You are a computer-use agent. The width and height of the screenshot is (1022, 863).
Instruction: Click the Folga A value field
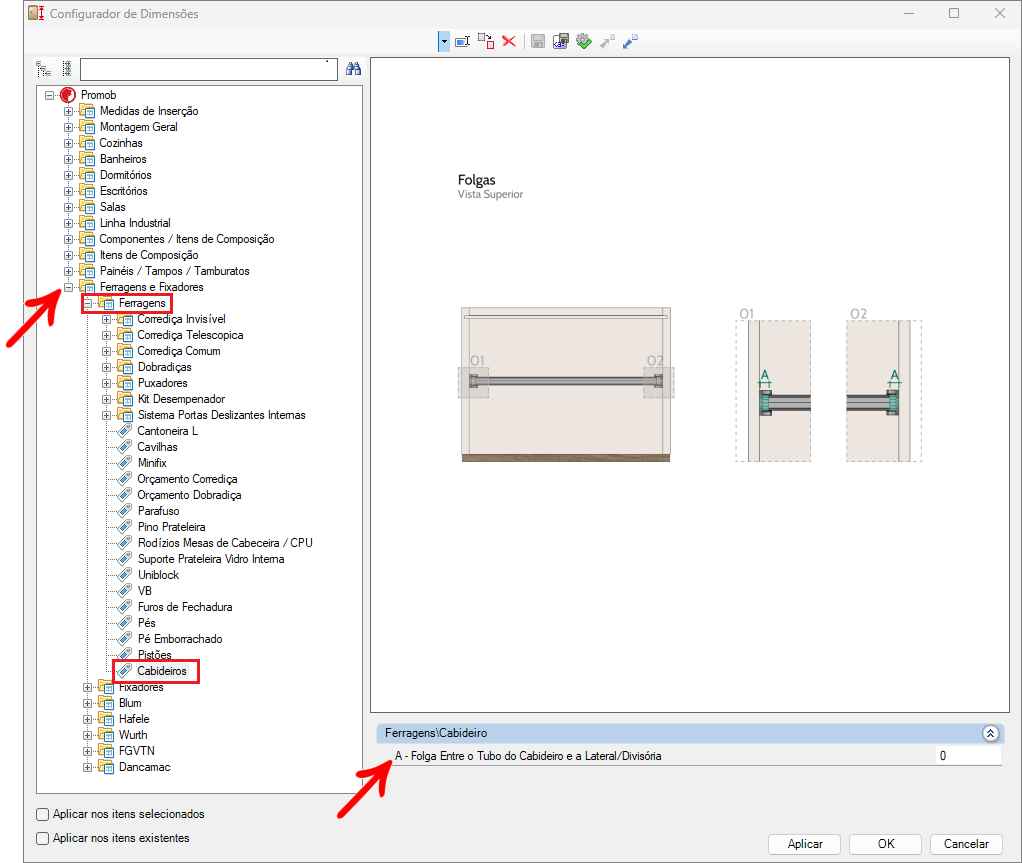[x=969, y=756]
